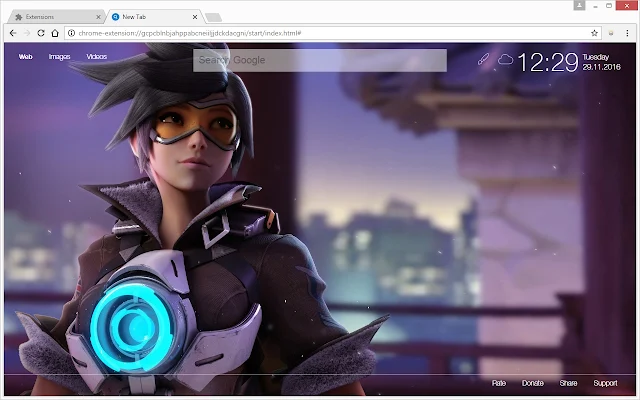Bookmark this page with the star icon
The width and height of the screenshot is (640, 400).
coord(594,33)
